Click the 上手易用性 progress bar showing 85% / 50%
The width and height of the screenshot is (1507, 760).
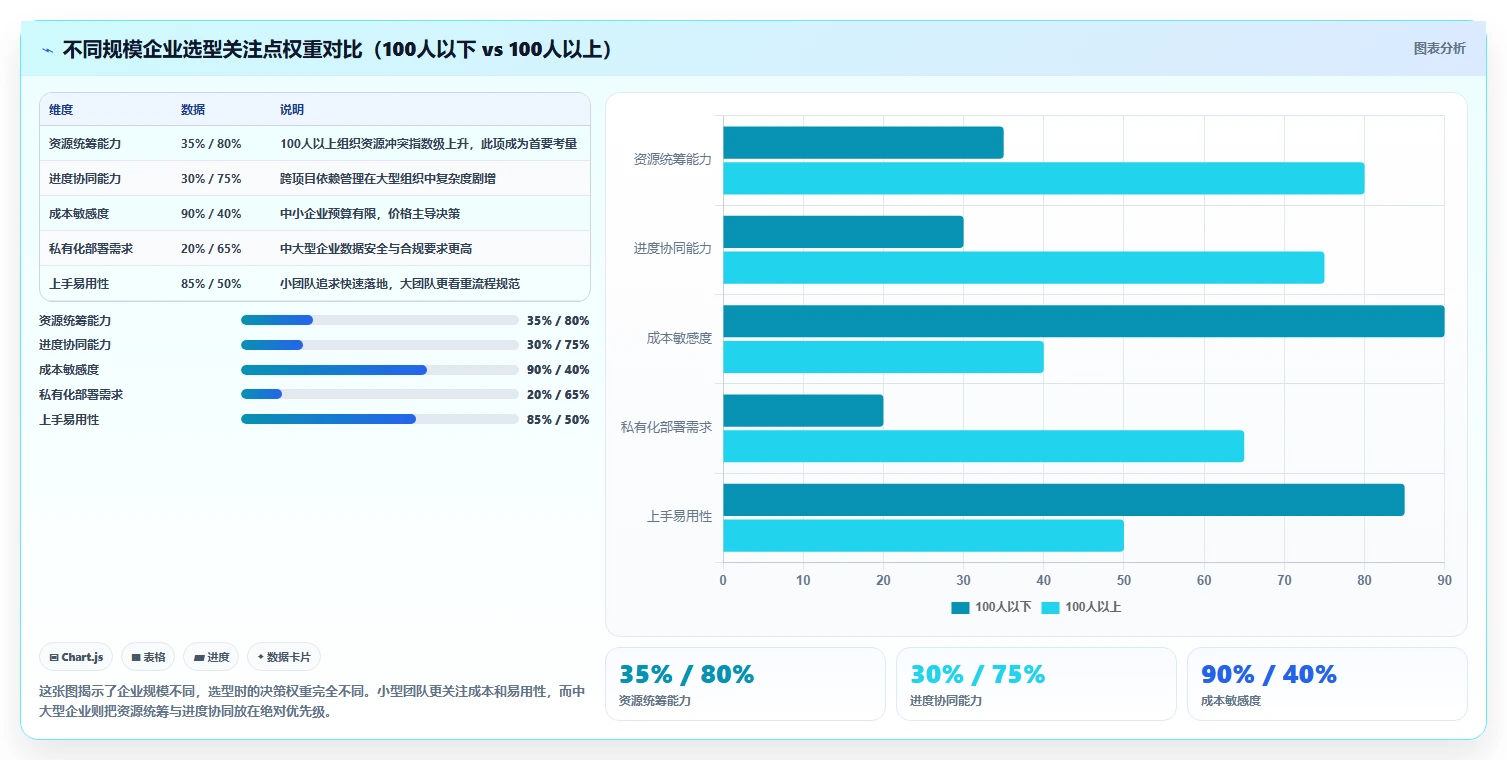point(380,419)
